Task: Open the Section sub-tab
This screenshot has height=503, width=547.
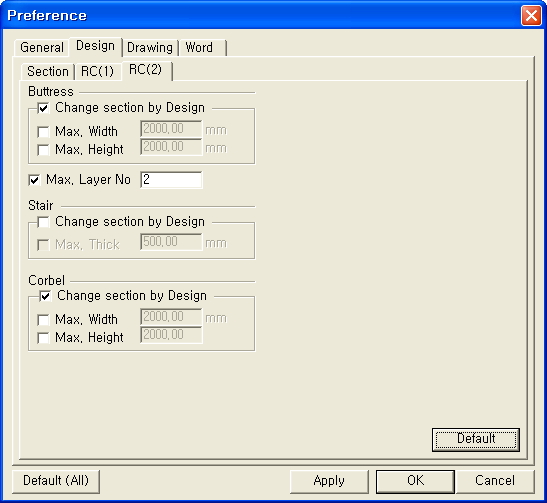Action: [x=47, y=72]
